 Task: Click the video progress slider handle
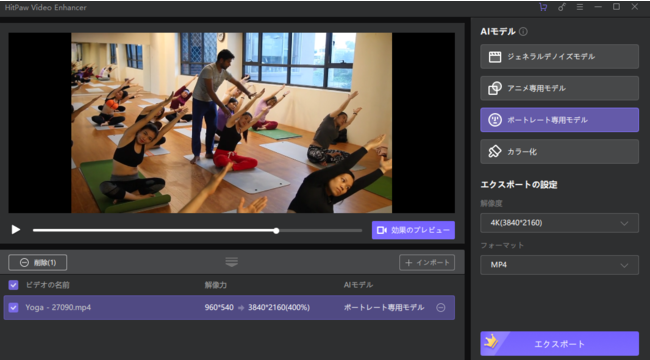pos(276,231)
